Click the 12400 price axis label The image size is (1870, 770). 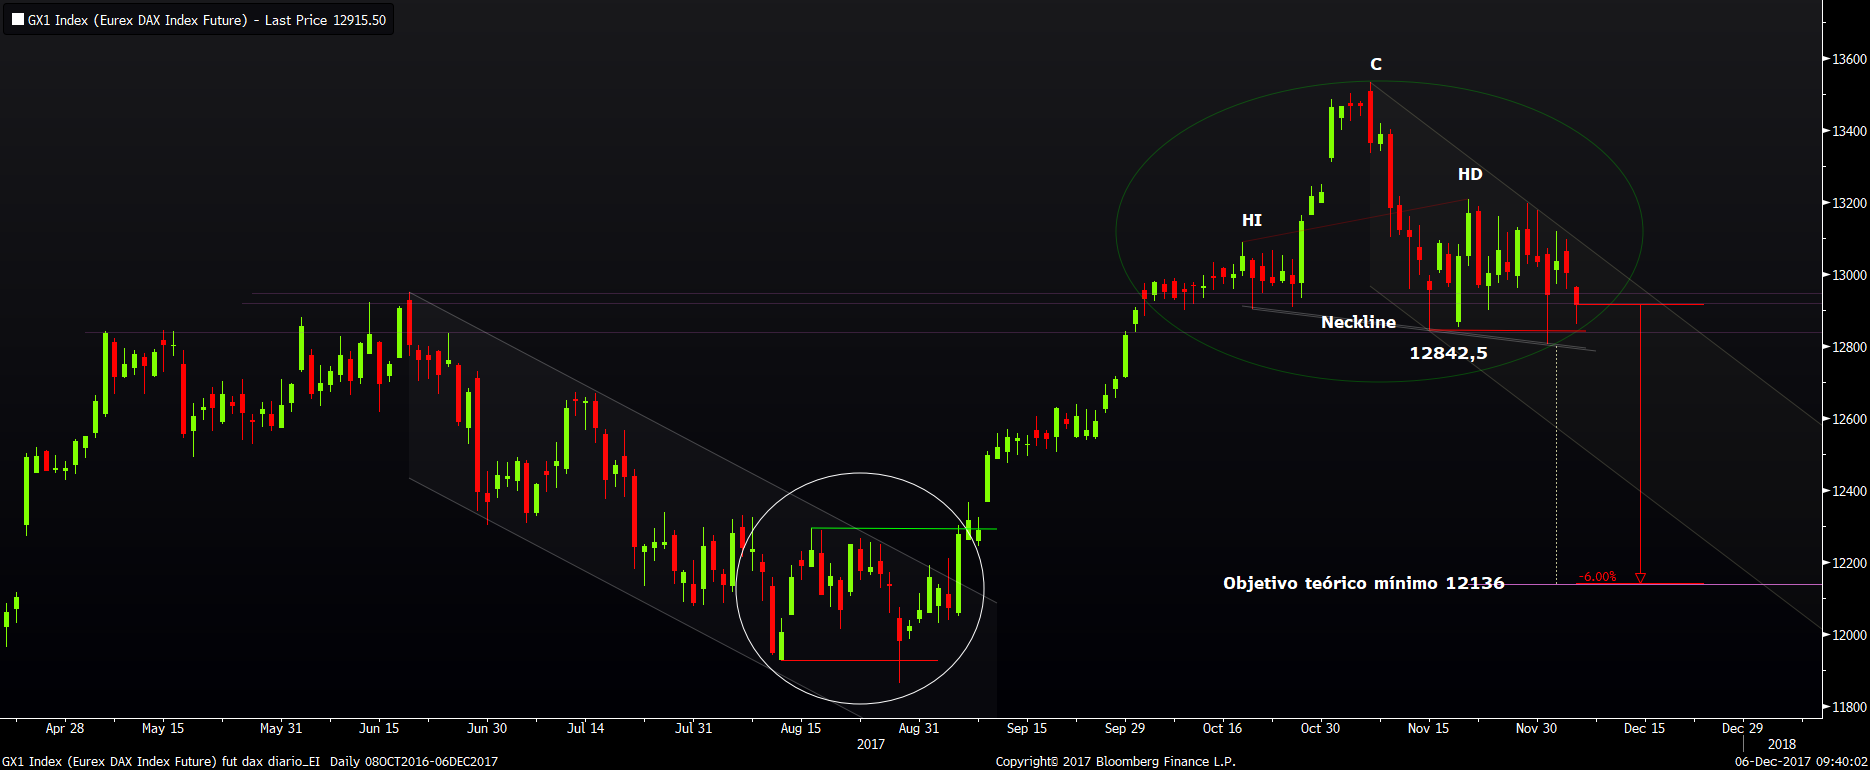(1849, 491)
